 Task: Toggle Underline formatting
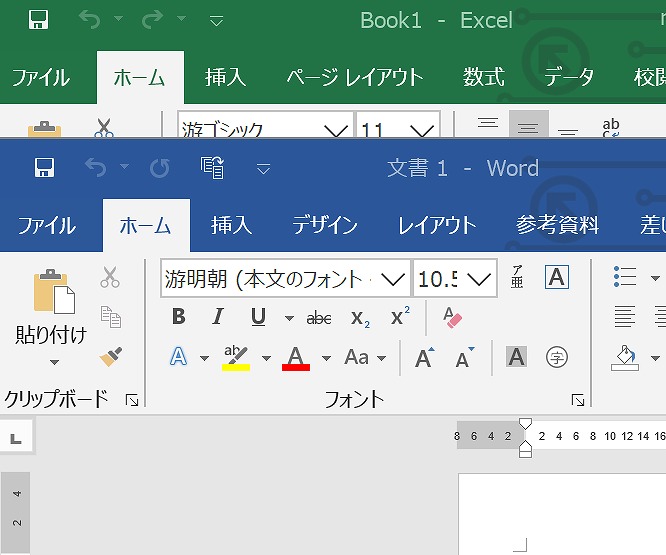(x=258, y=317)
